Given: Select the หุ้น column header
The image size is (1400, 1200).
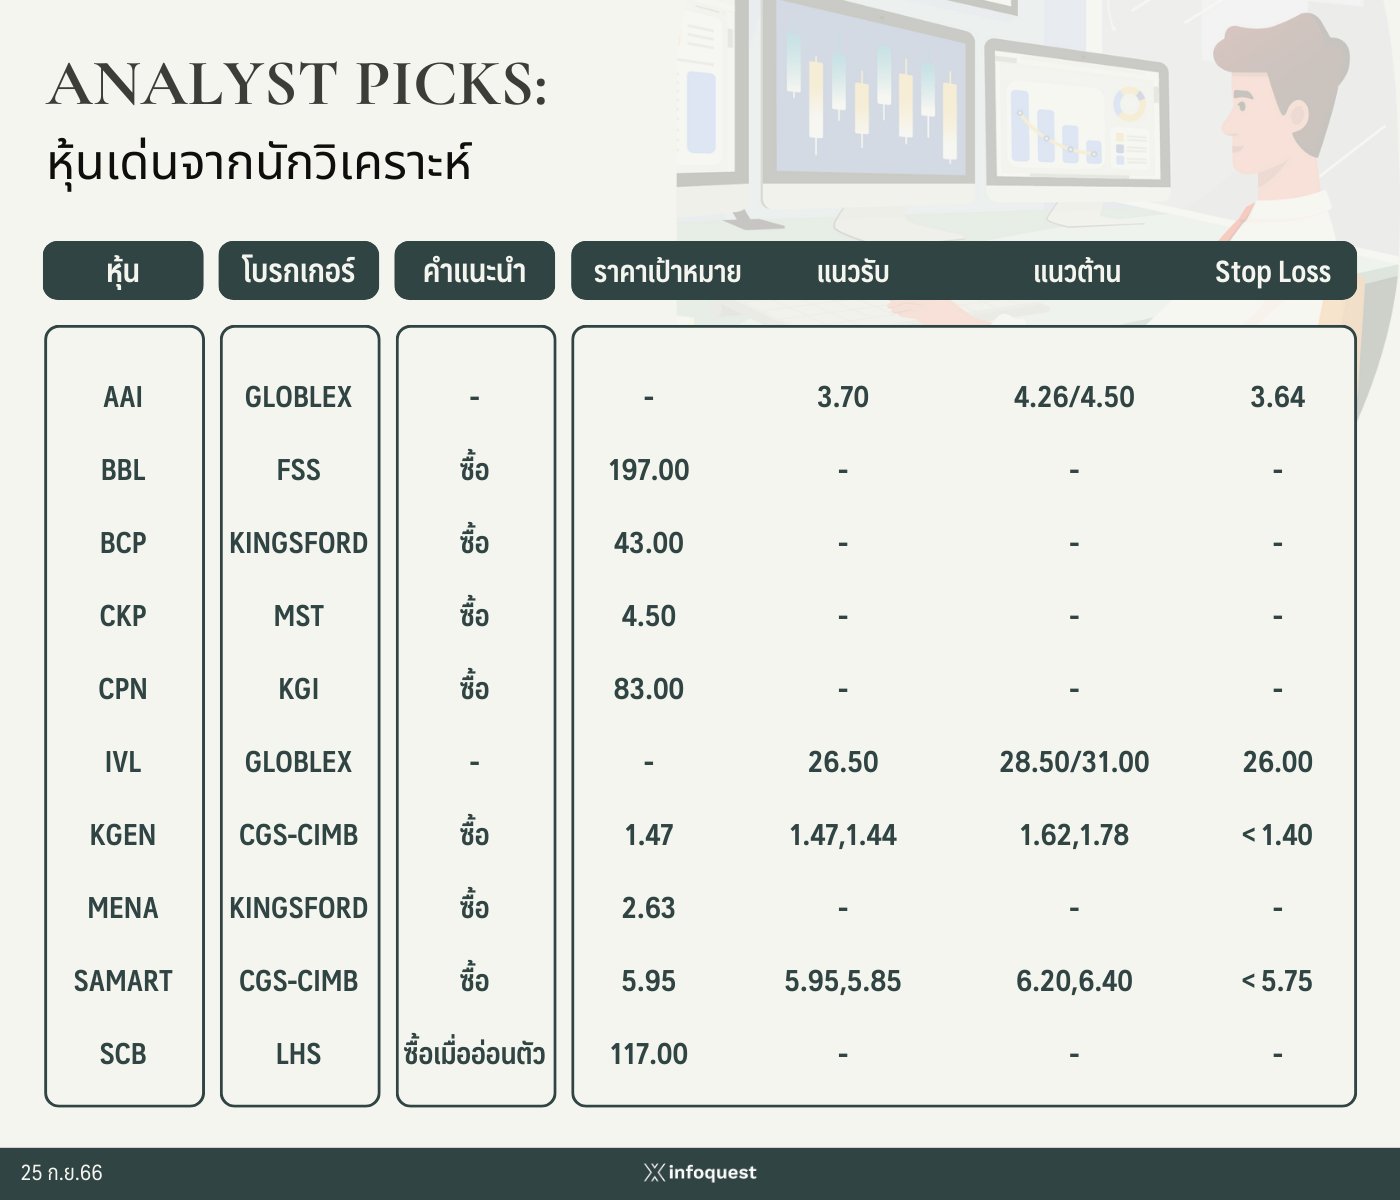Looking at the screenshot, I should (x=123, y=271).
